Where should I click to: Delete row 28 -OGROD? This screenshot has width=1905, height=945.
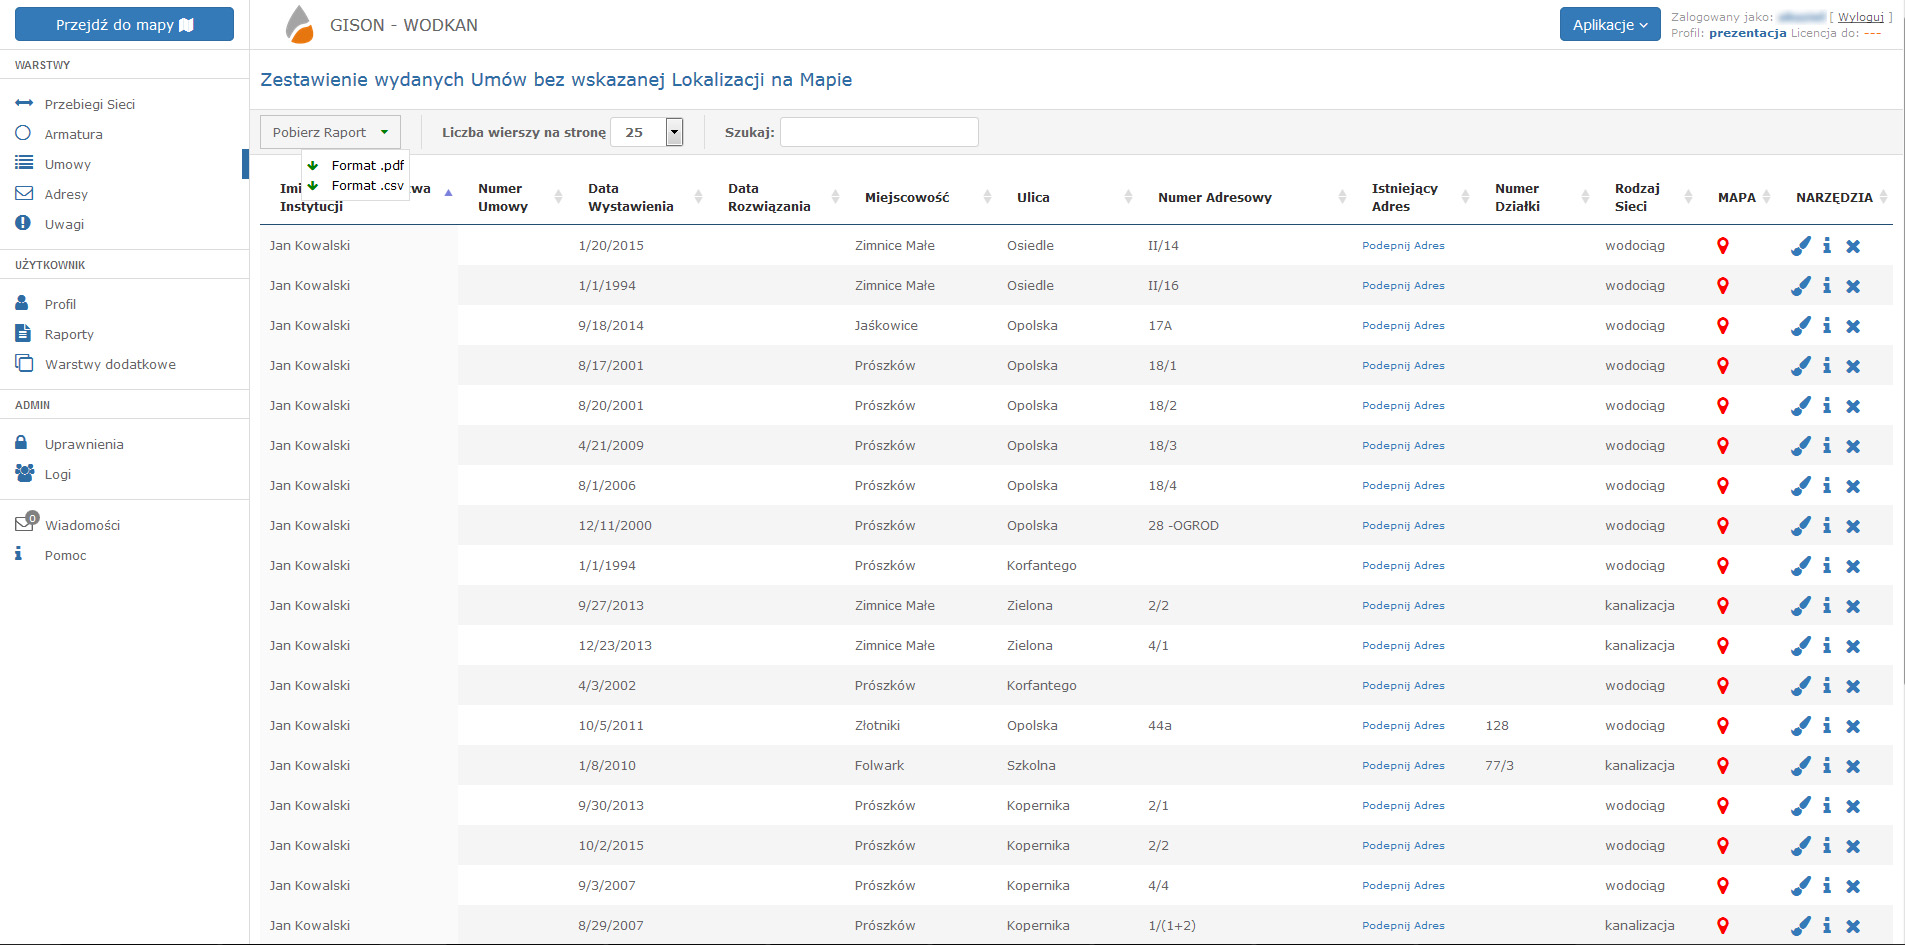tap(1853, 526)
